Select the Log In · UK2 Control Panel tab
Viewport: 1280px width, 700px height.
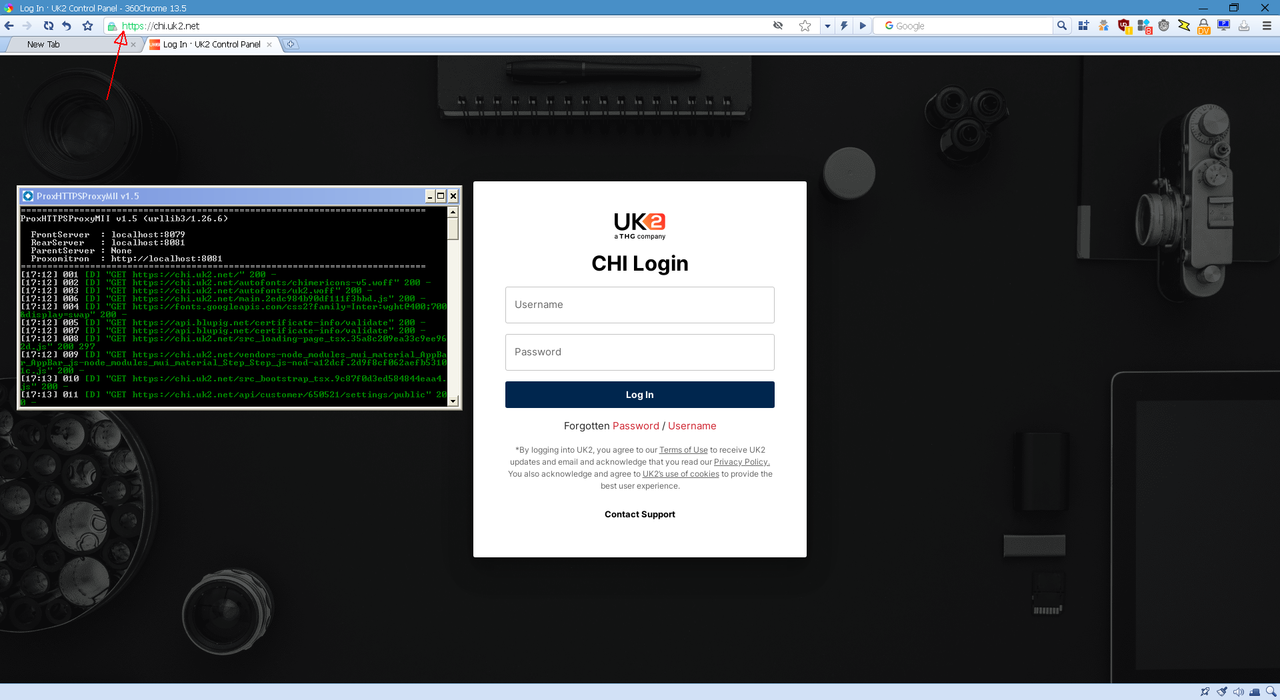tap(212, 44)
